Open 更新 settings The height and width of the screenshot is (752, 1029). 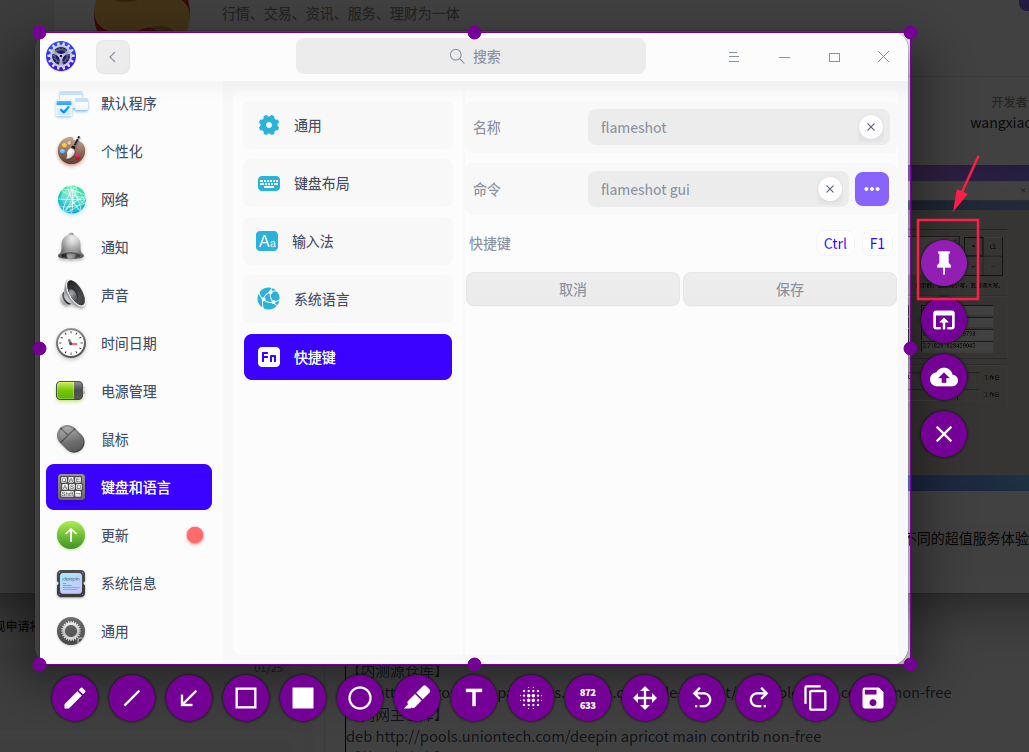pos(129,535)
